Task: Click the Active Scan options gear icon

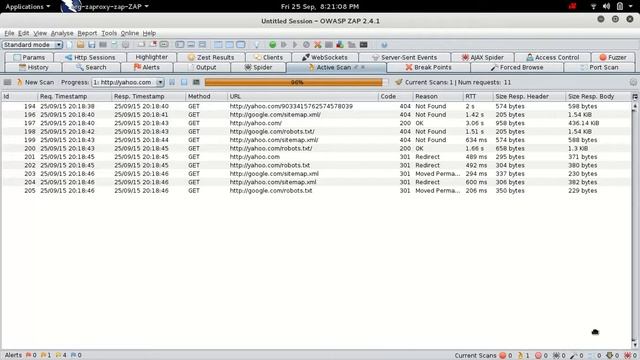Action: tap(633, 82)
